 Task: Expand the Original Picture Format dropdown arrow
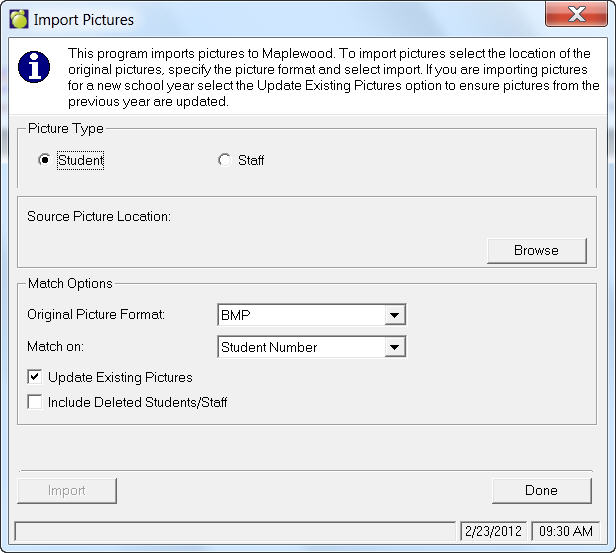[x=395, y=315]
